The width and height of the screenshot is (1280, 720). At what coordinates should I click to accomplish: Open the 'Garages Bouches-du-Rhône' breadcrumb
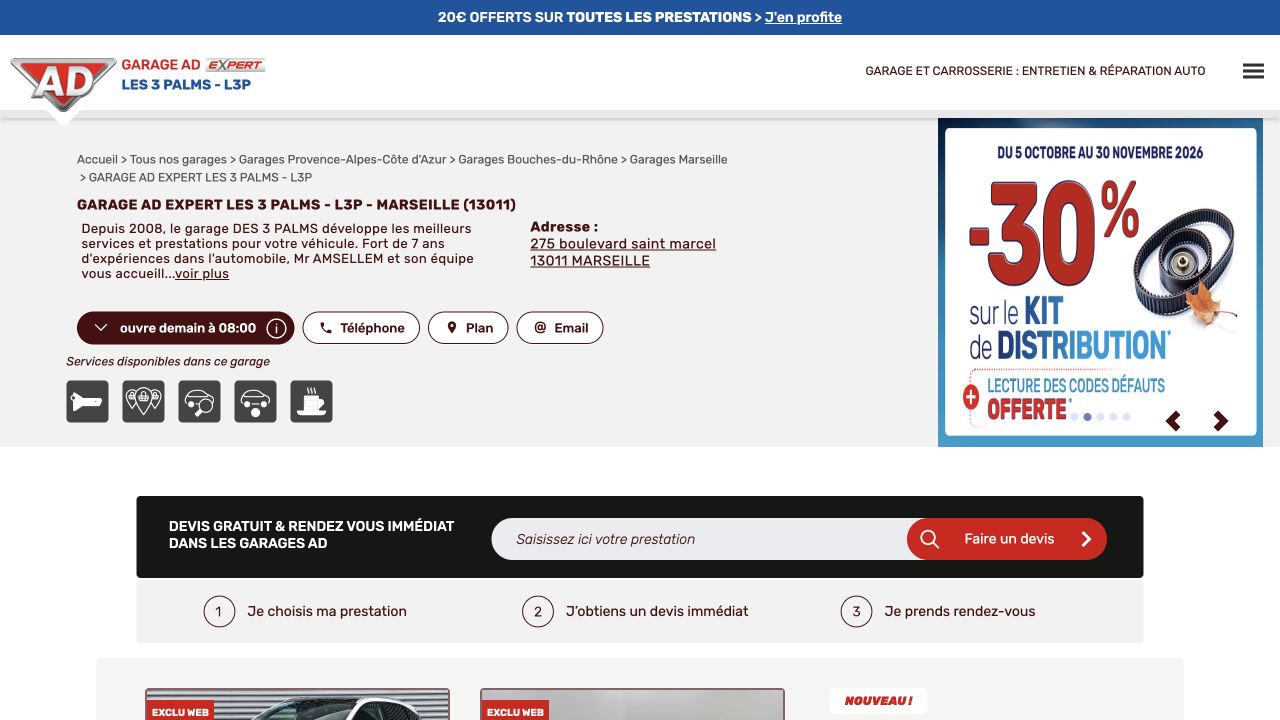click(x=538, y=160)
